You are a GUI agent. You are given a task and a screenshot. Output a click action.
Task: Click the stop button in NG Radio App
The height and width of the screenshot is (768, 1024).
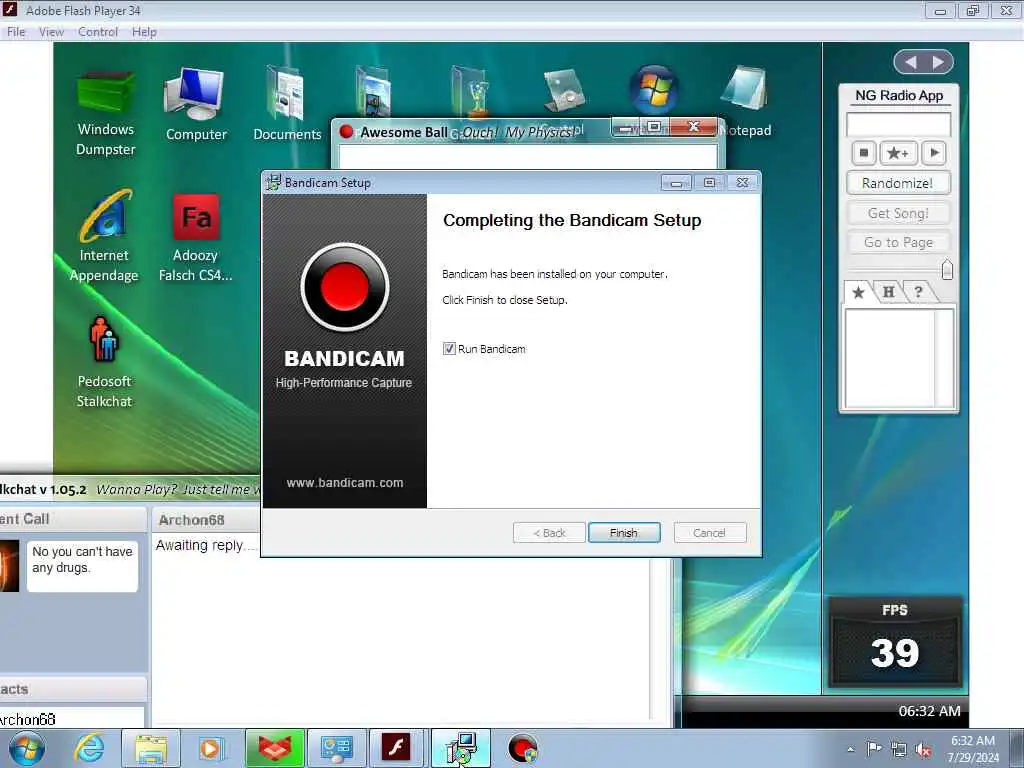(x=863, y=153)
